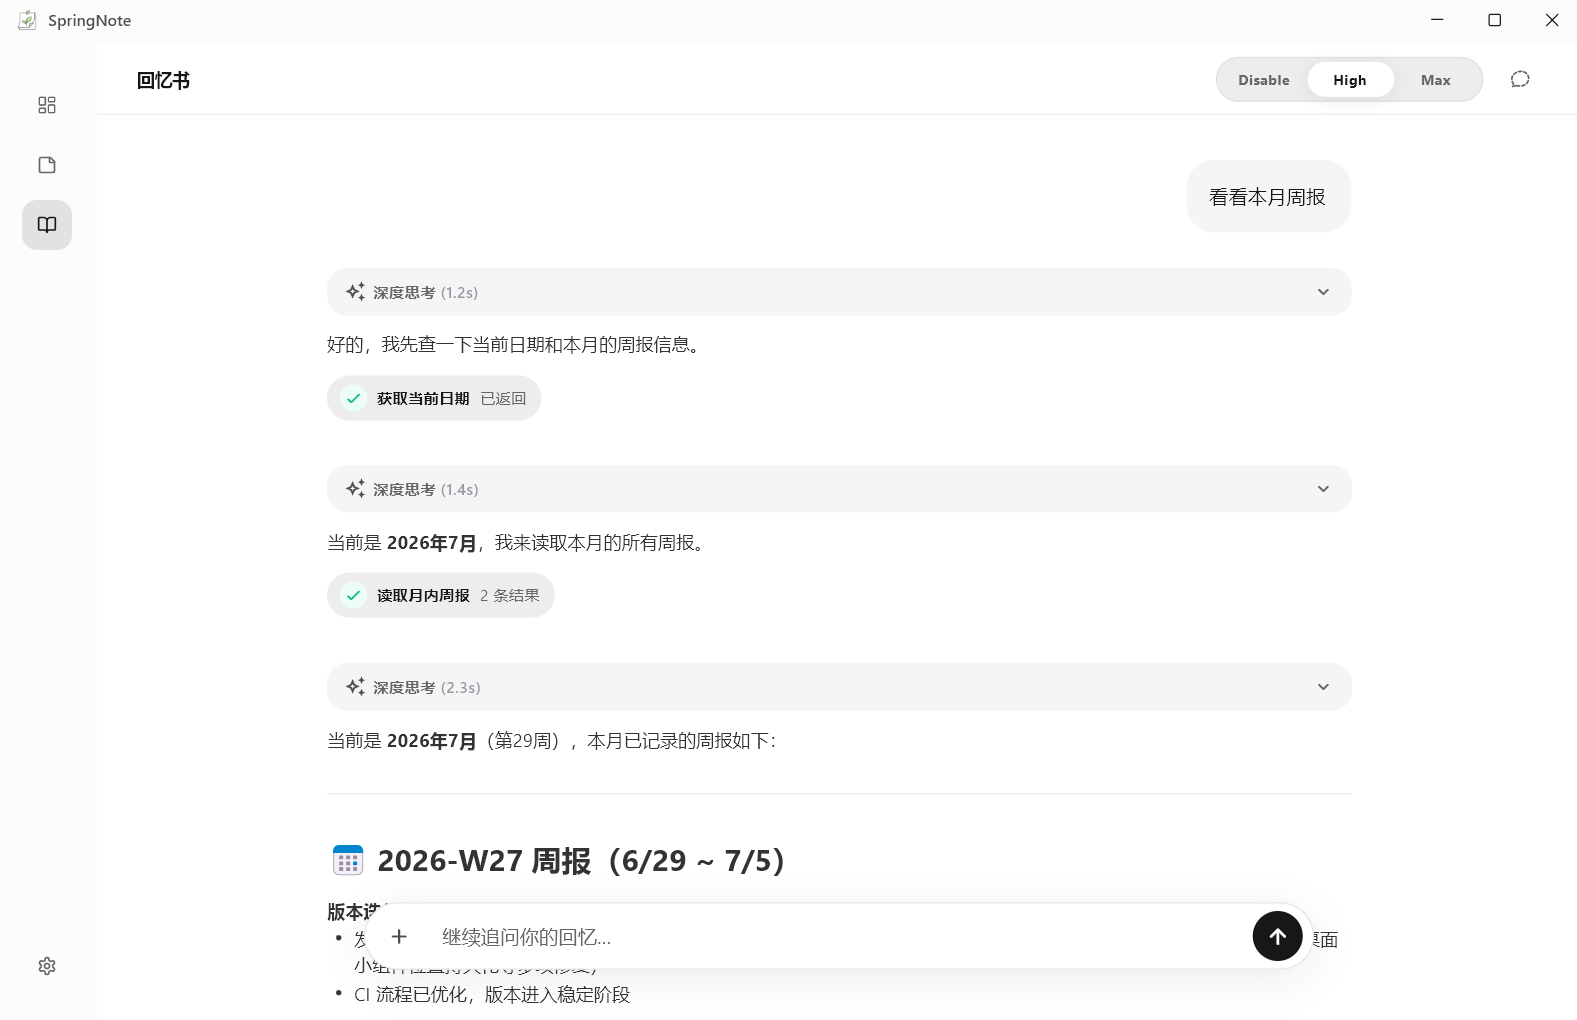Click the 看看本月周报 user message bubble
The height and width of the screenshot is (1020, 1577).
(x=1268, y=197)
